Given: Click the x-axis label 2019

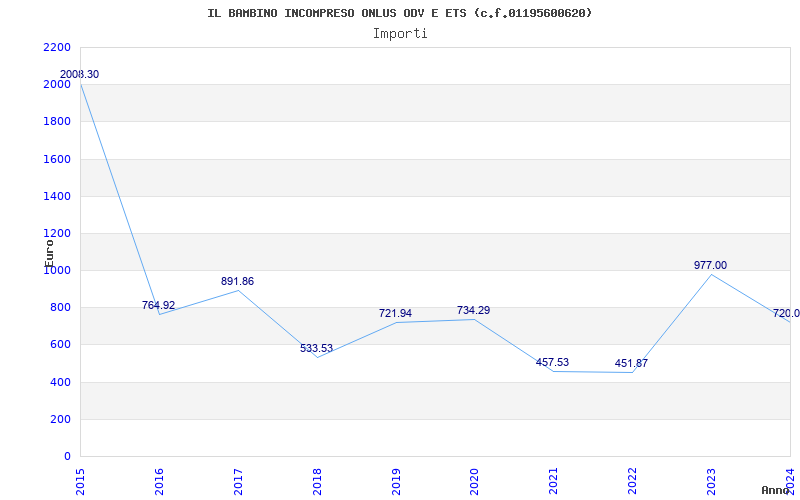Looking at the screenshot, I should tap(395, 481).
